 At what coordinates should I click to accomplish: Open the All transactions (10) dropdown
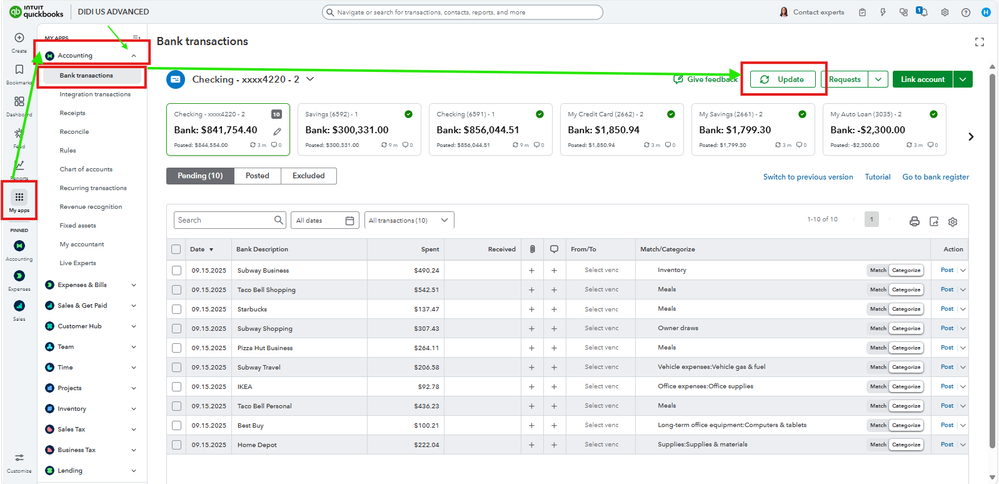409,220
